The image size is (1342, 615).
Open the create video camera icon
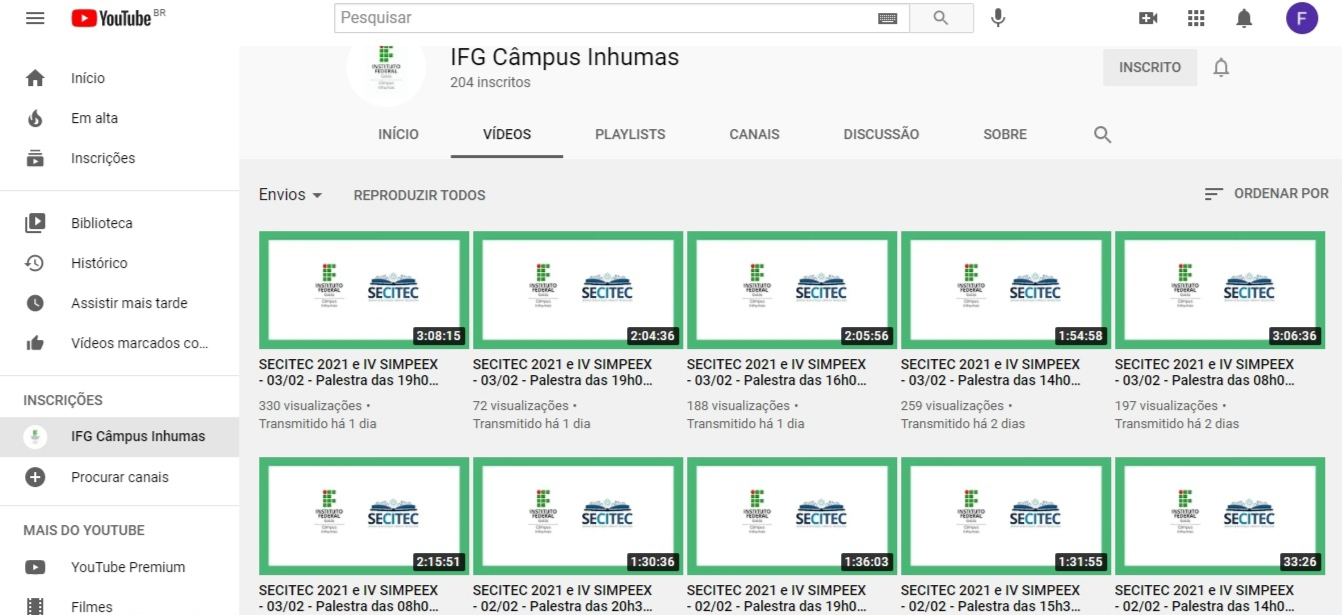[1148, 18]
